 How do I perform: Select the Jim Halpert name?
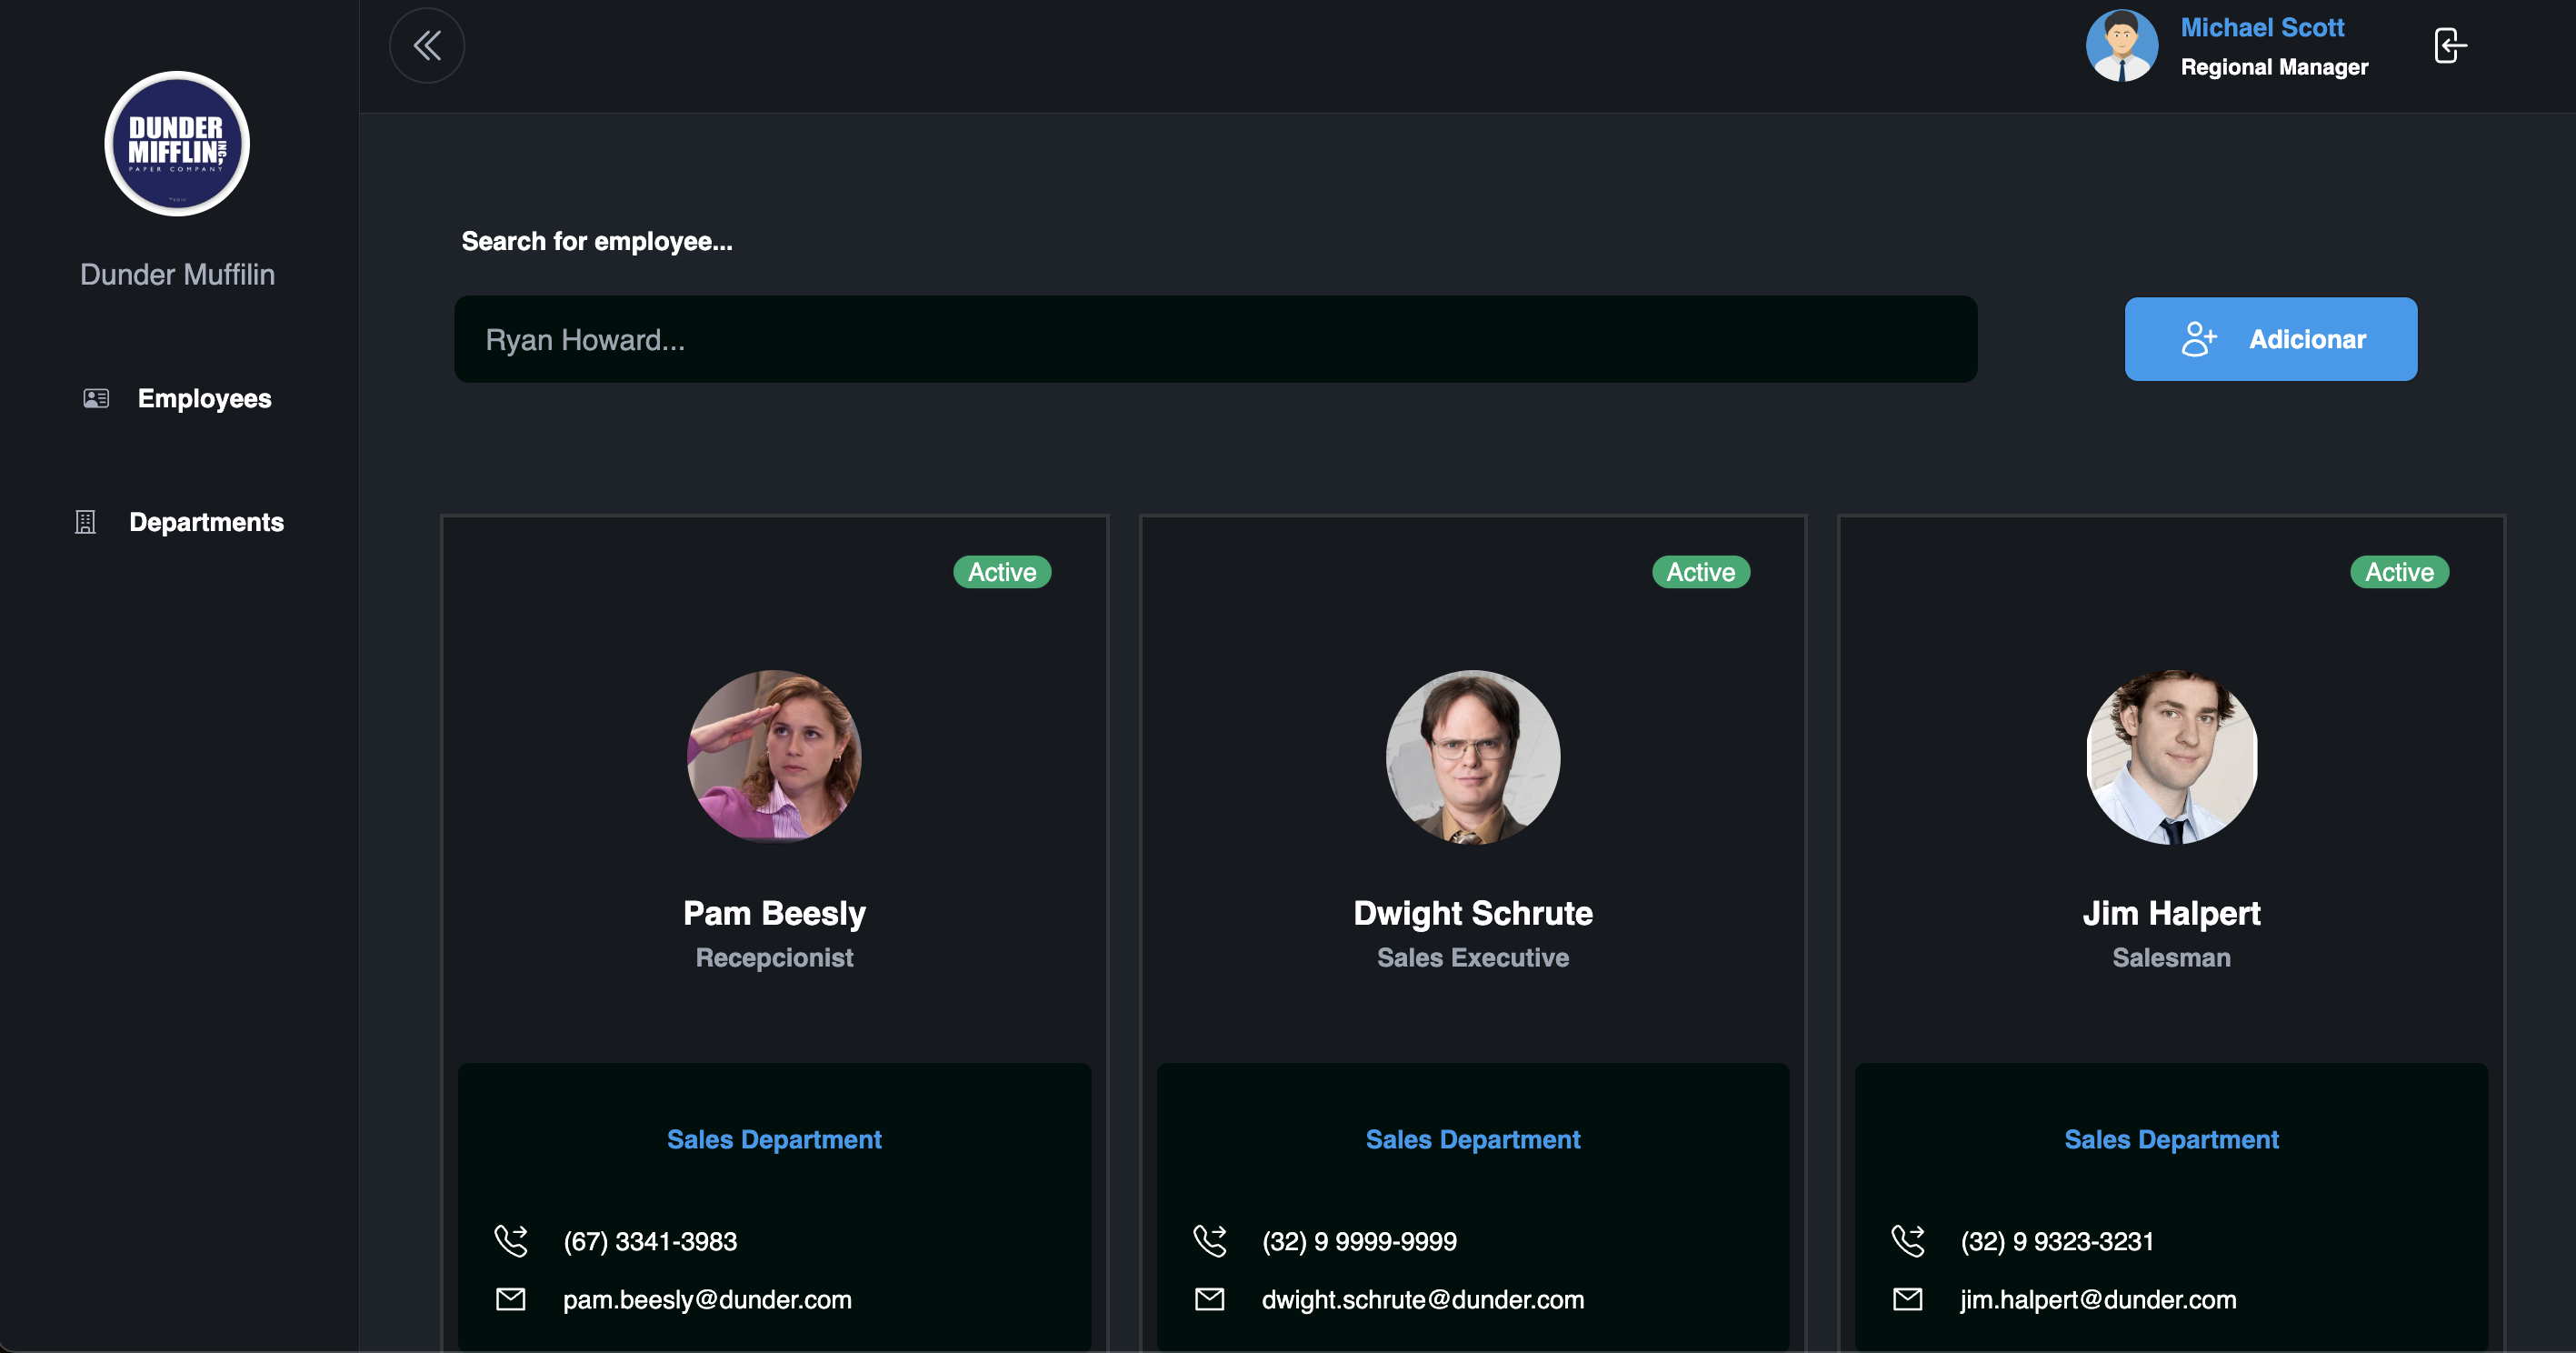[x=2172, y=913]
